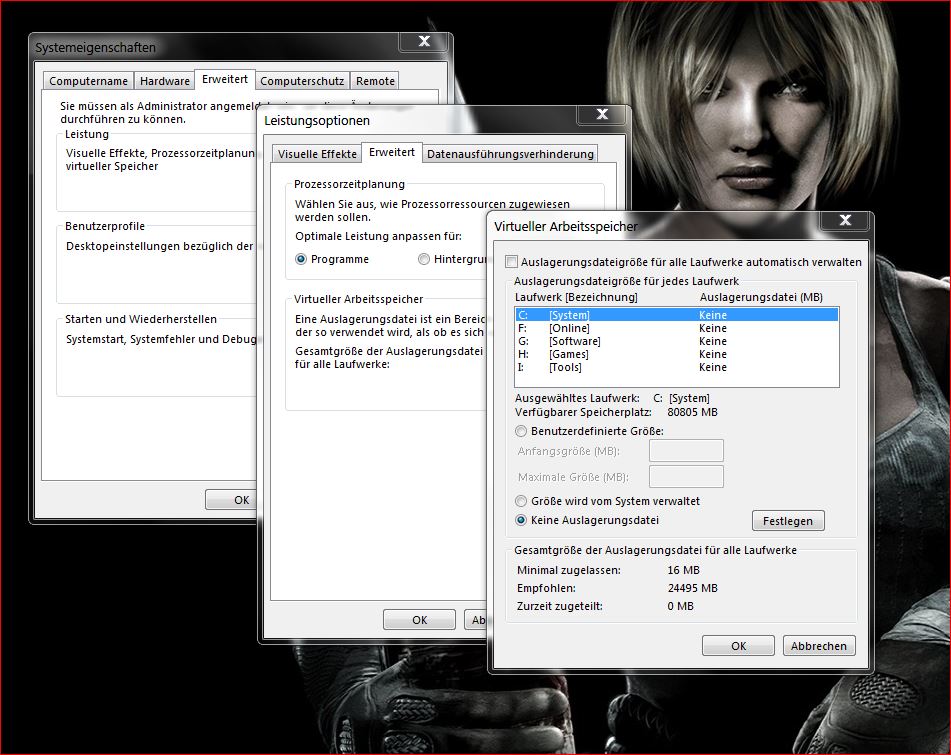Click OK in Systemeigenschaften window
Screen dimensions: 951x755
click(231, 500)
